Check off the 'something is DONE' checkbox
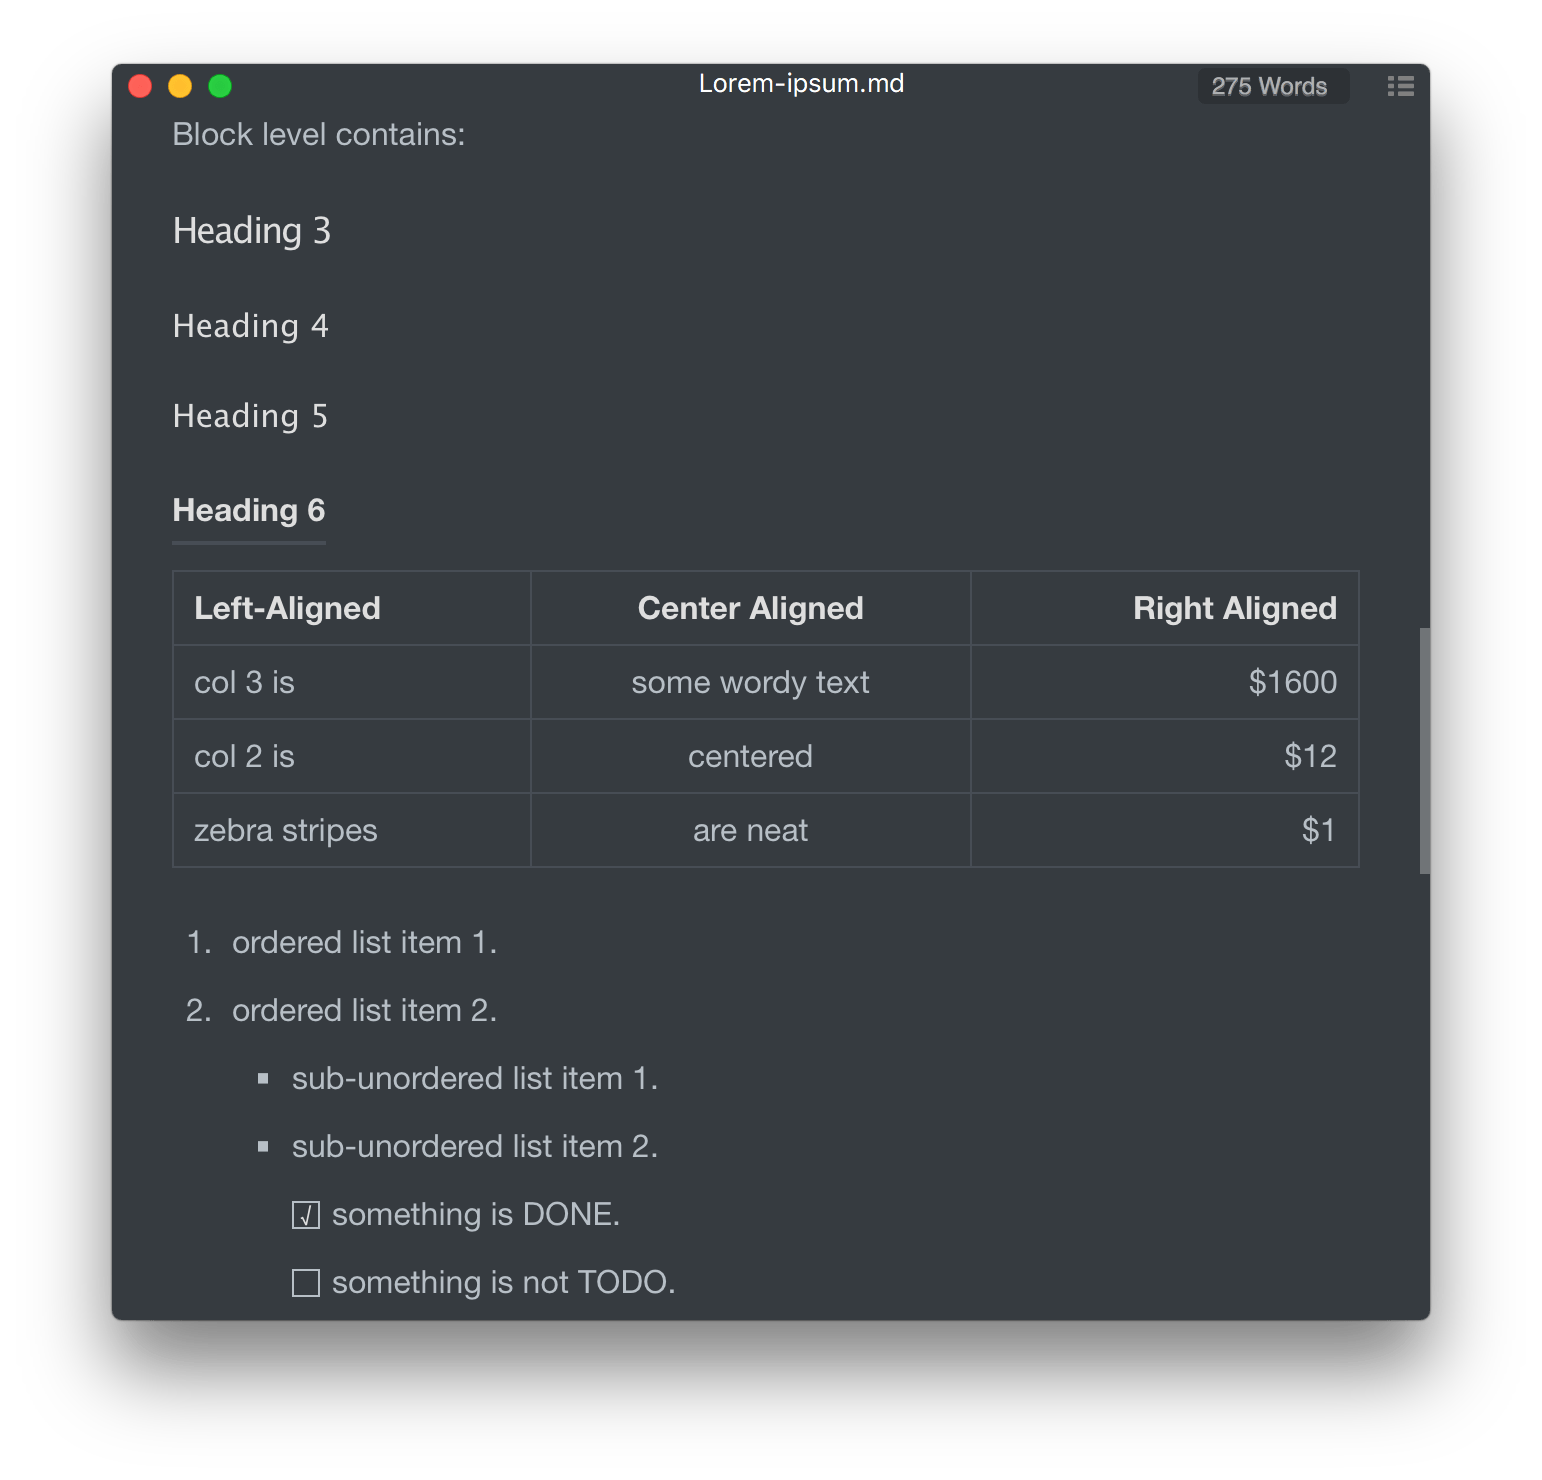 [x=306, y=1215]
